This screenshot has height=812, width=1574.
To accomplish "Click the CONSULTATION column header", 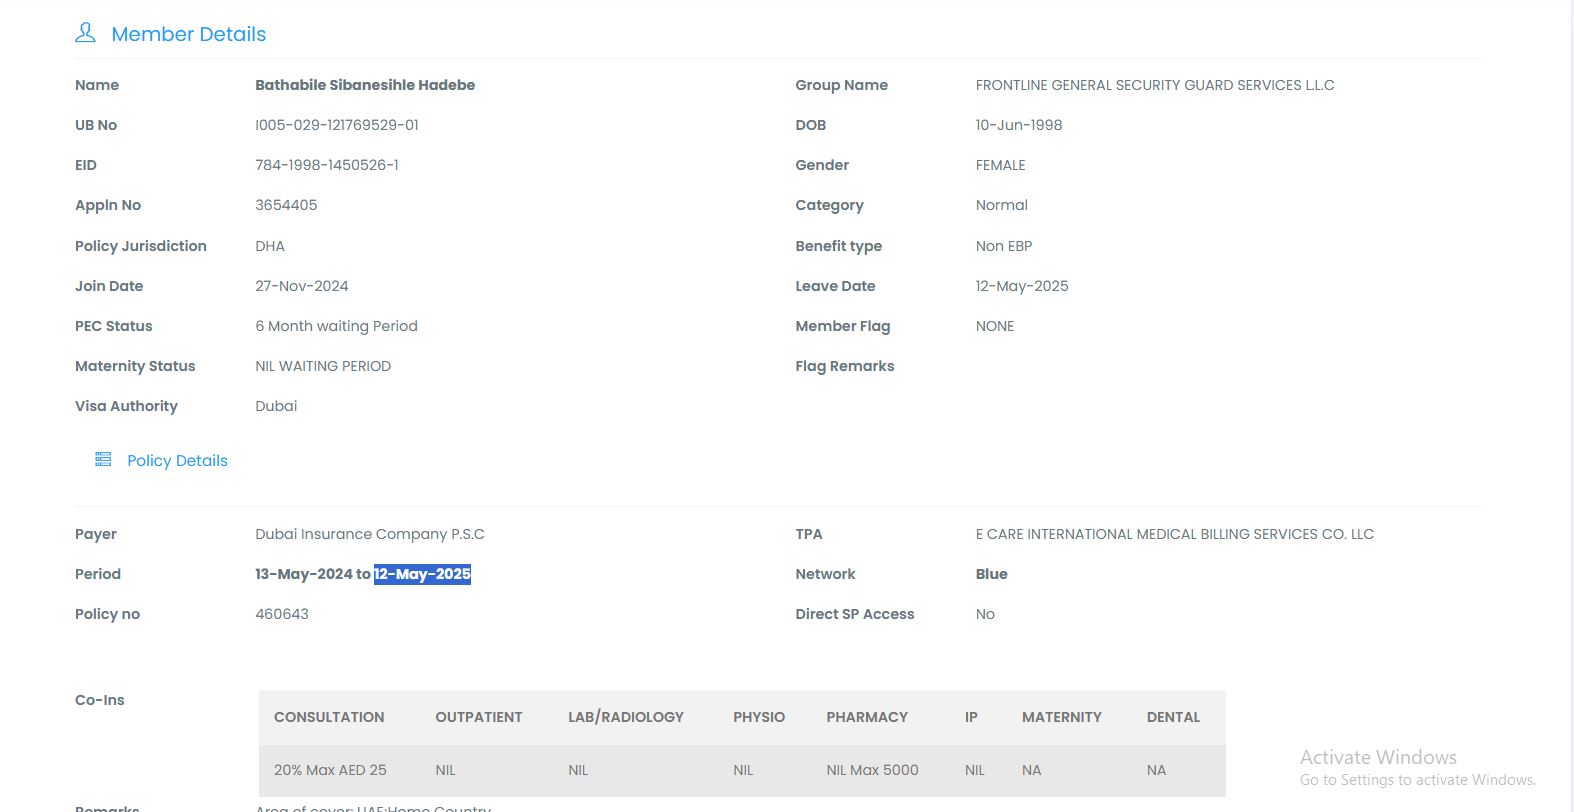I will click(329, 717).
